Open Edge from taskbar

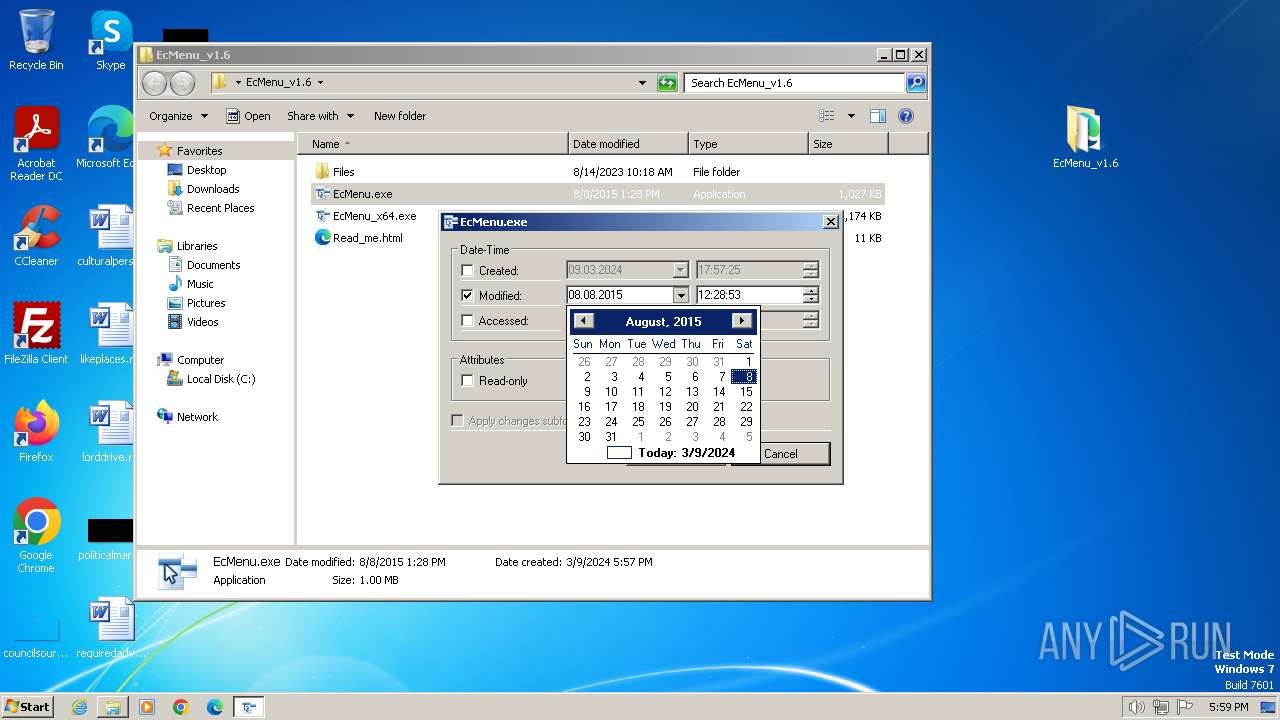tap(215, 707)
